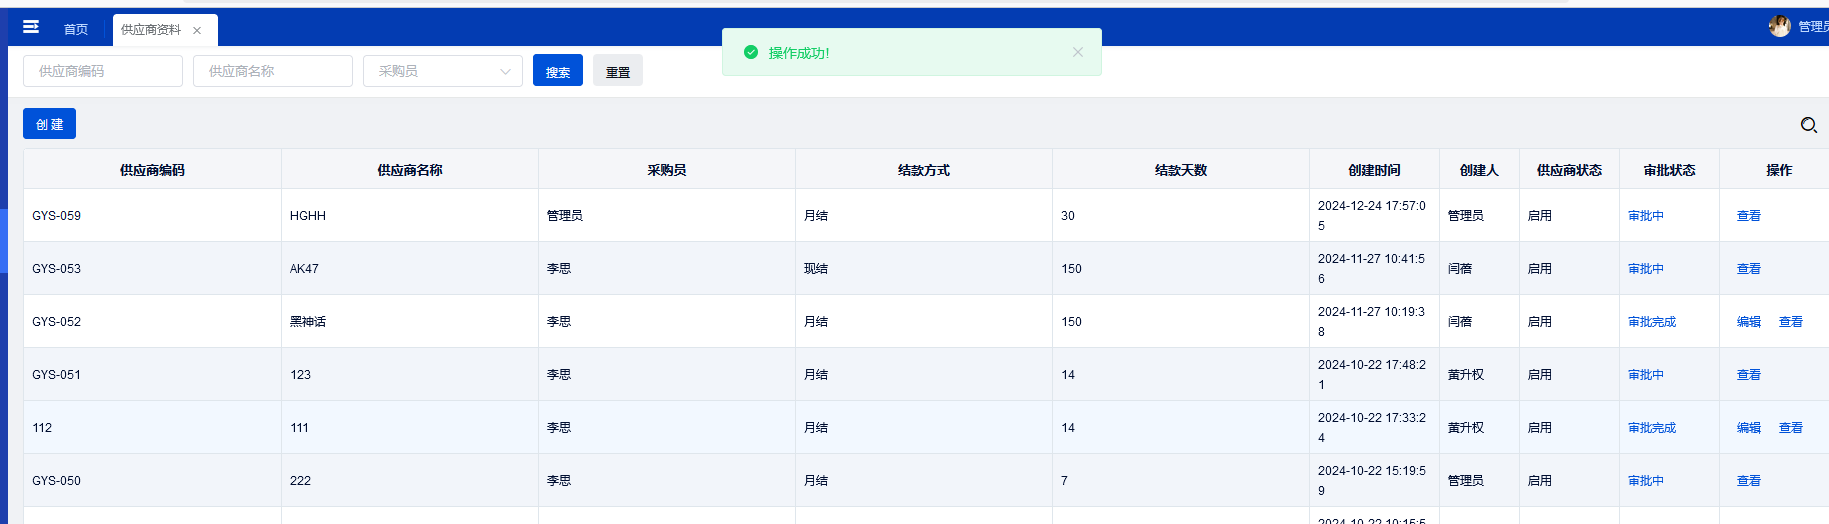Open 查看 for supplier GYS-050
This screenshot has height=524, width=1829.
(1748, 481)
